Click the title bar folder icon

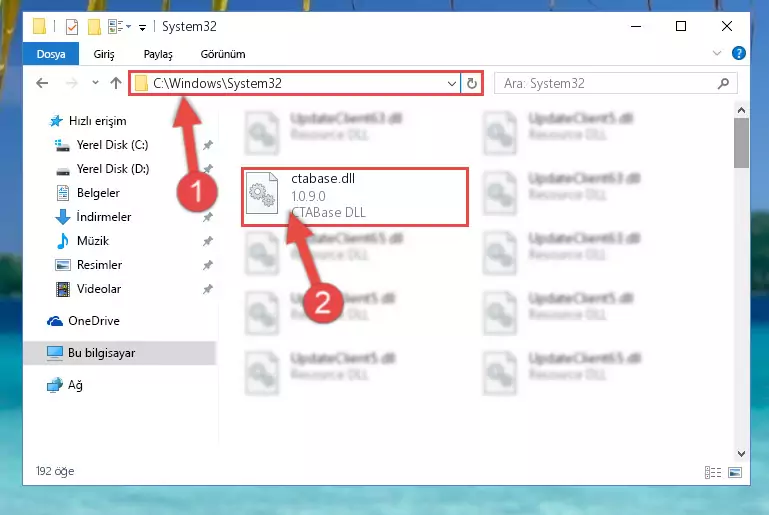click(x=39, y=26)
